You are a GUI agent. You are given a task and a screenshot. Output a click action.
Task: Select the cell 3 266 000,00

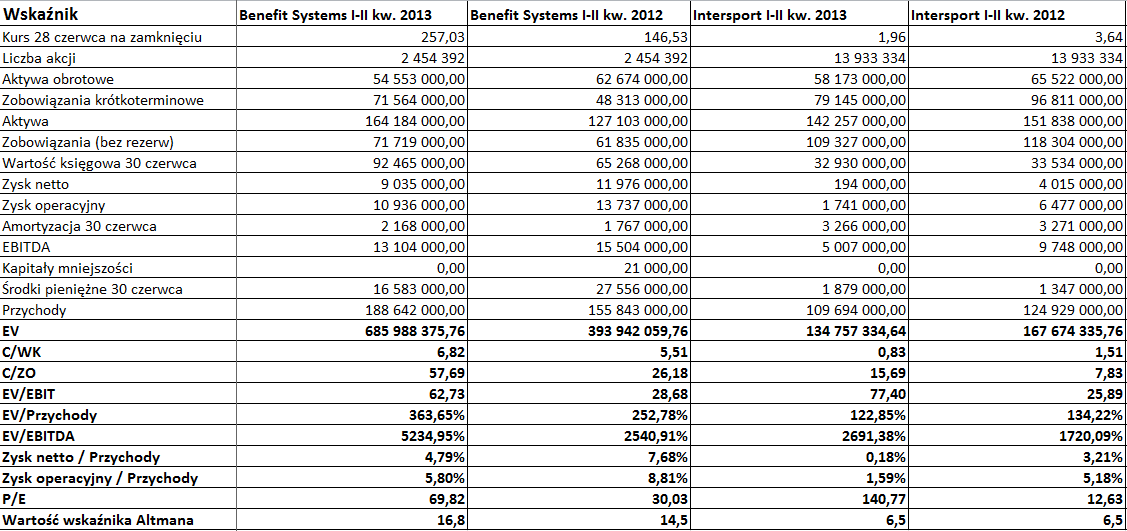pyautogui.click(x=798, y=226)
